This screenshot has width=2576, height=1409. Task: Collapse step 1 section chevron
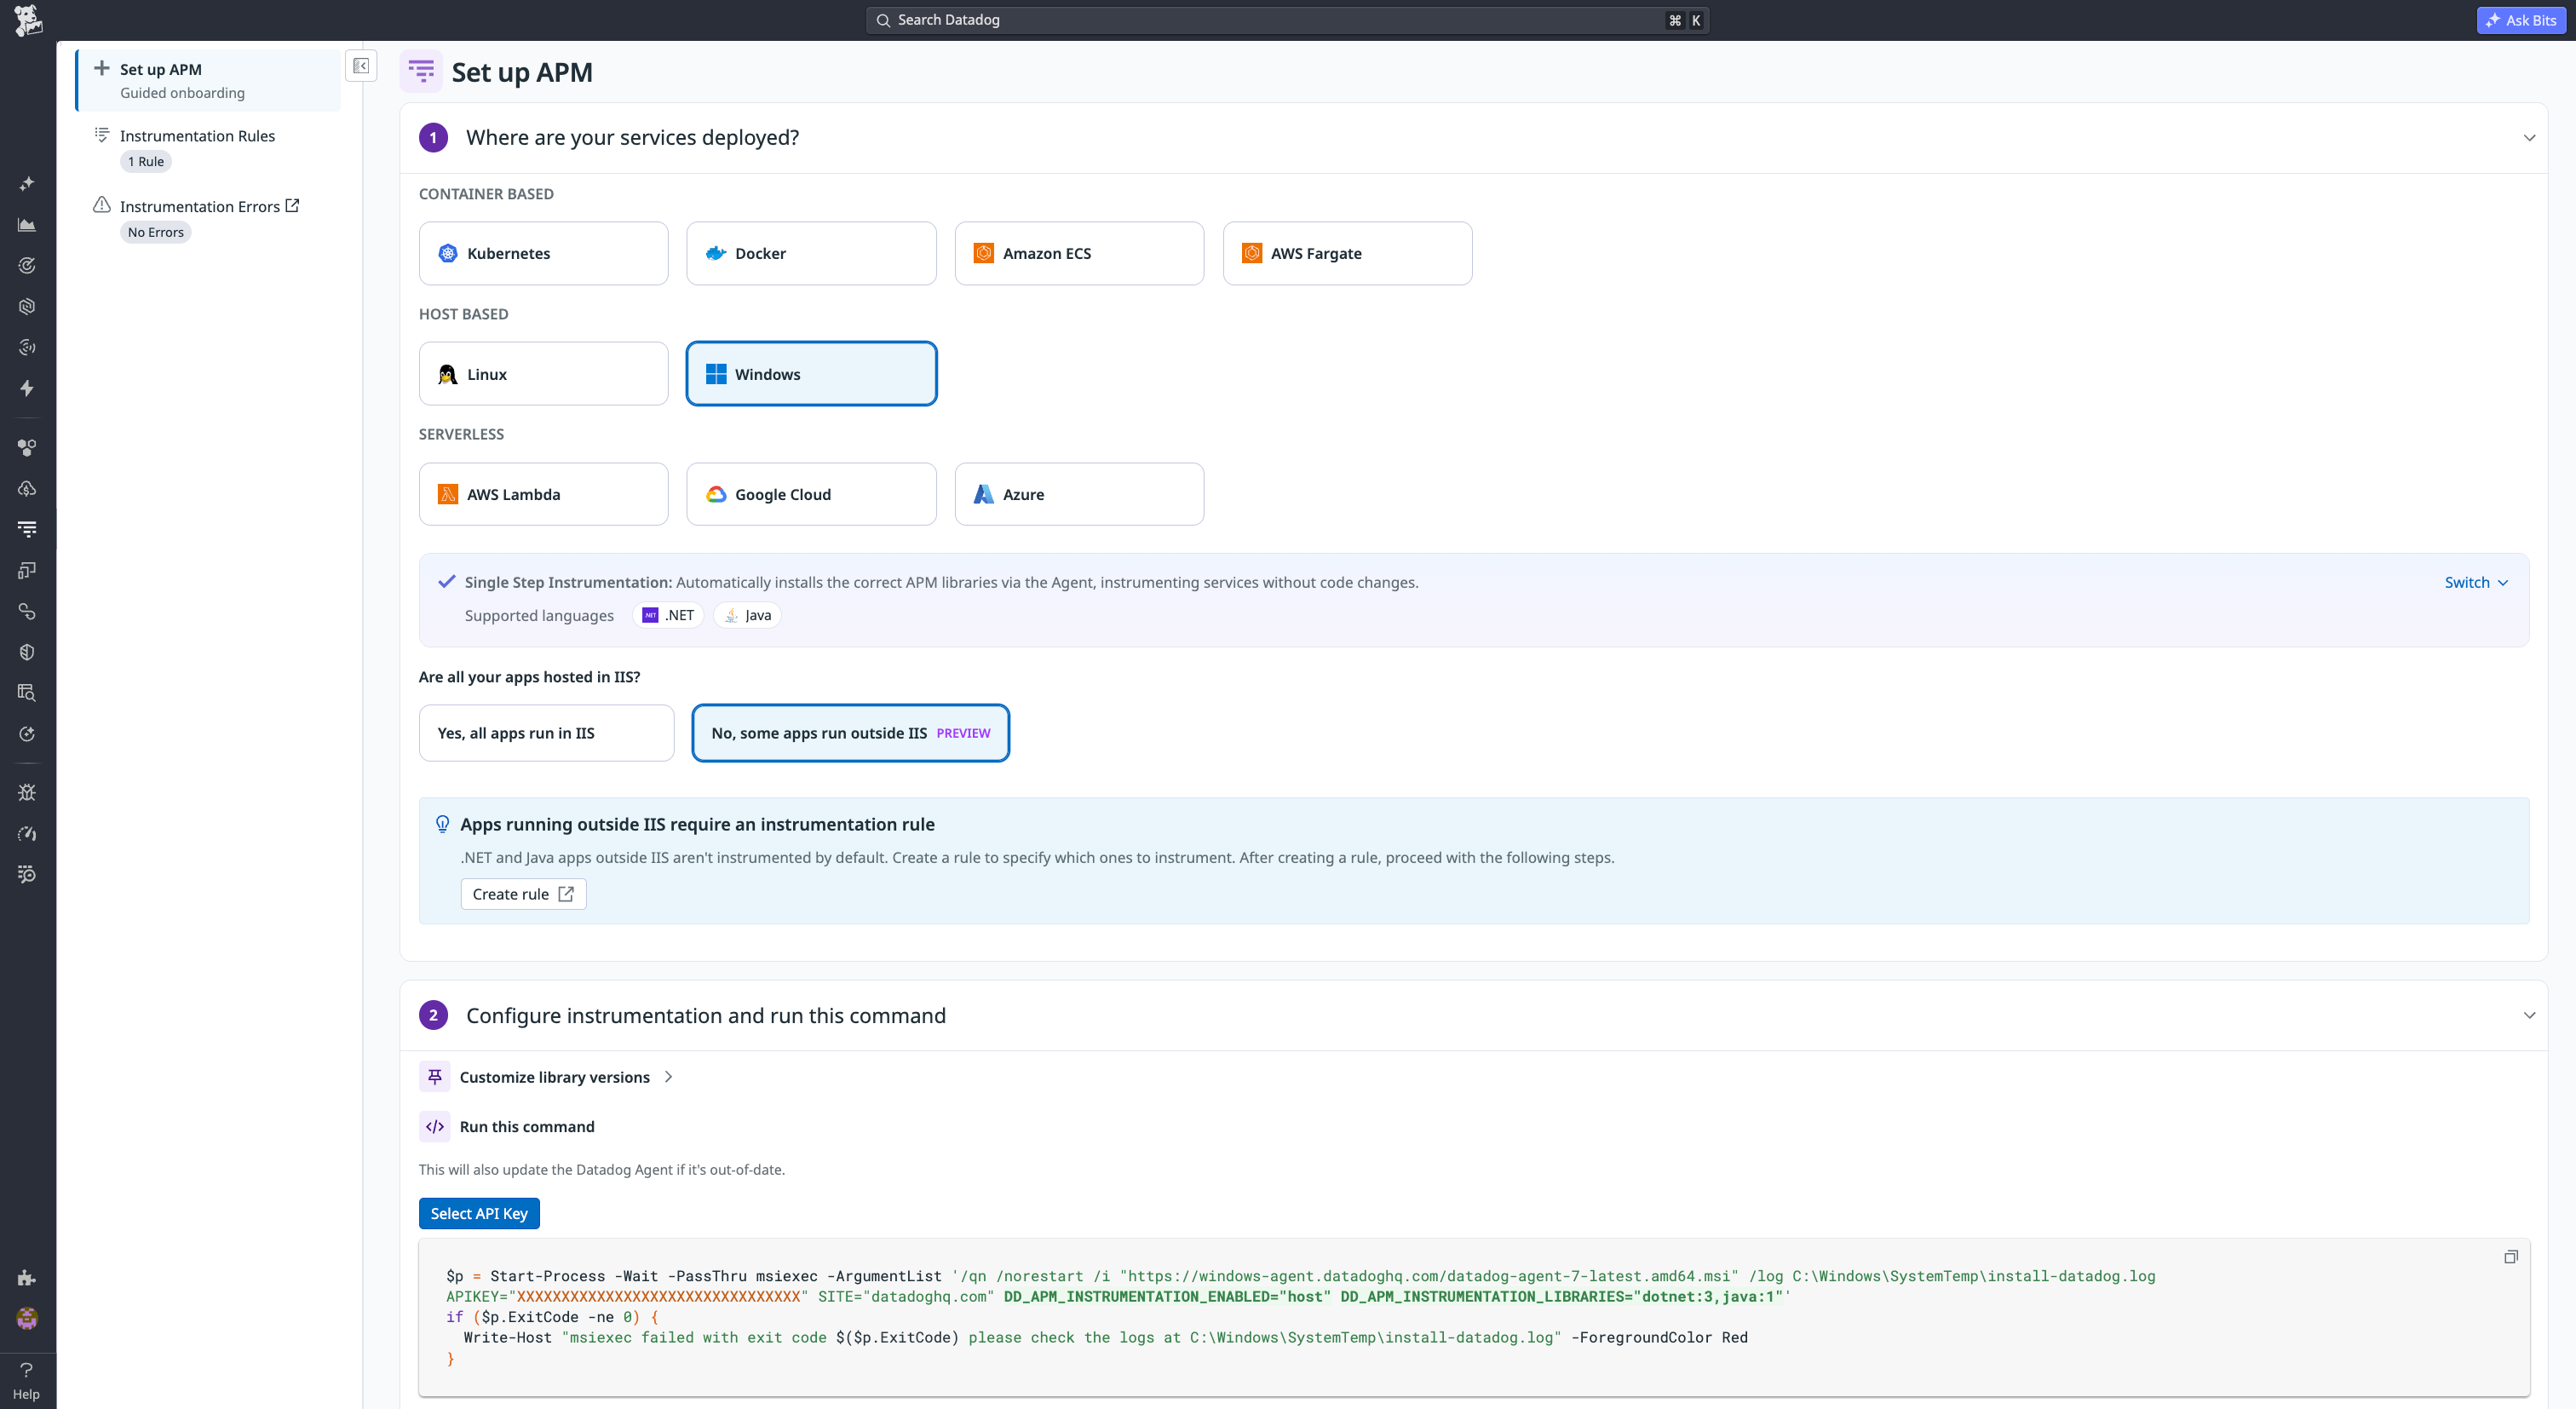pos(2529,138)
